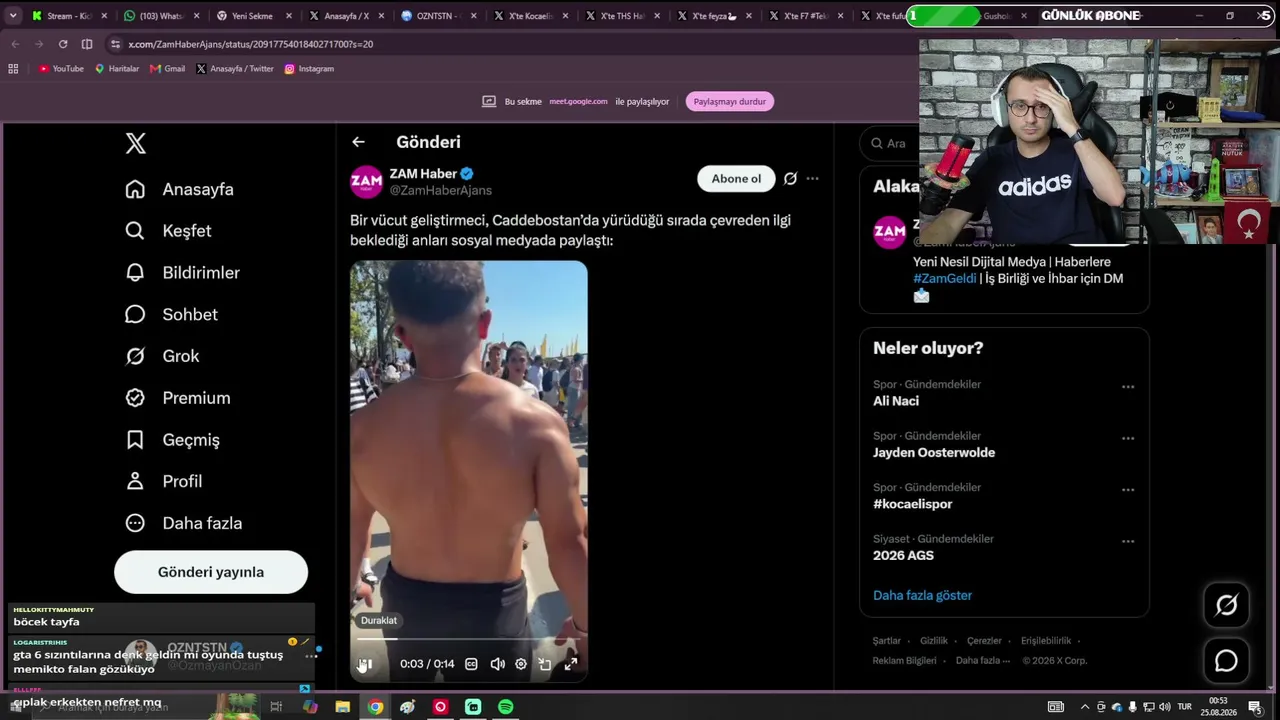1280x720 pixels.
Task: Open Keşfet search page
Action: click(168, 231)
